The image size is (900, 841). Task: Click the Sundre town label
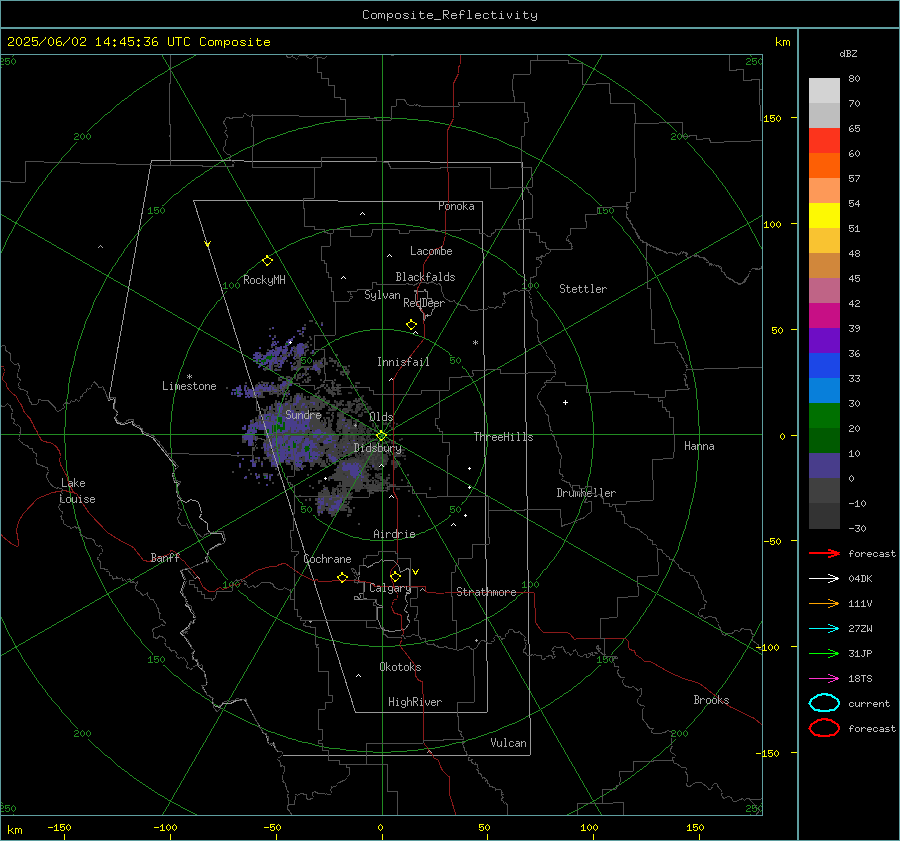(303, 414)
